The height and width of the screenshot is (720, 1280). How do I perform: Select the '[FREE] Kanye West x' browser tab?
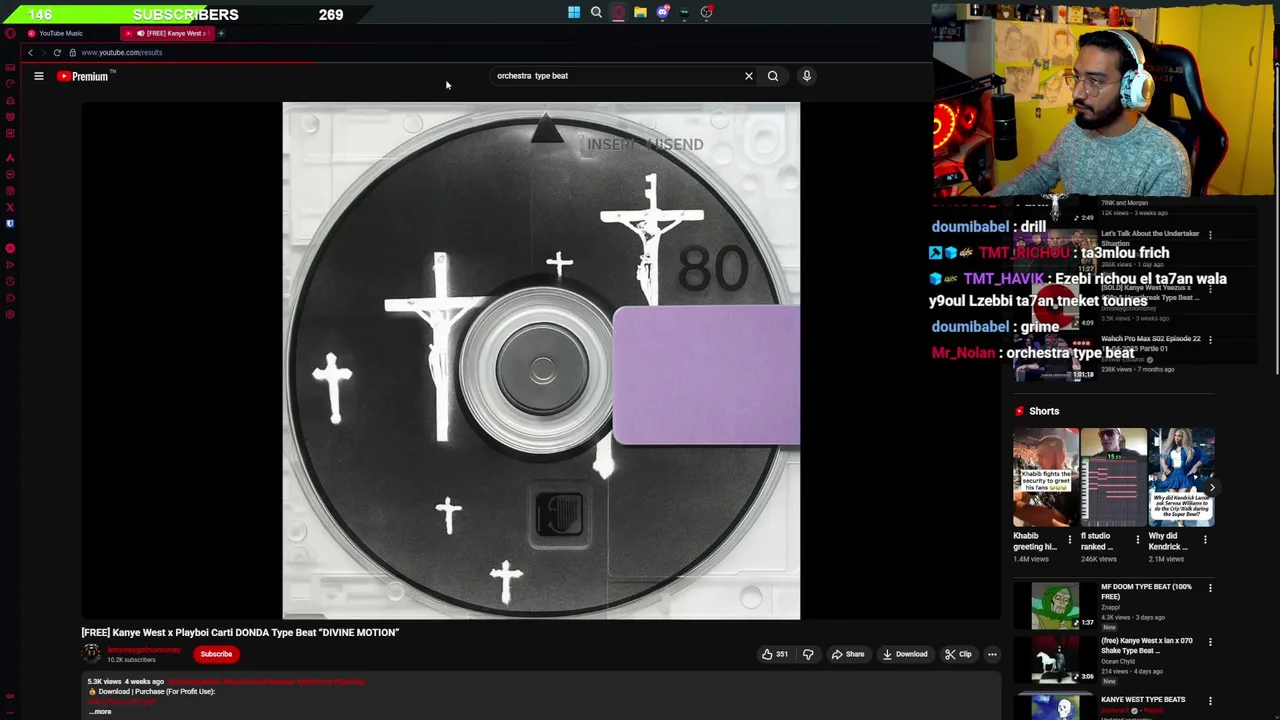tap(170, 33)
